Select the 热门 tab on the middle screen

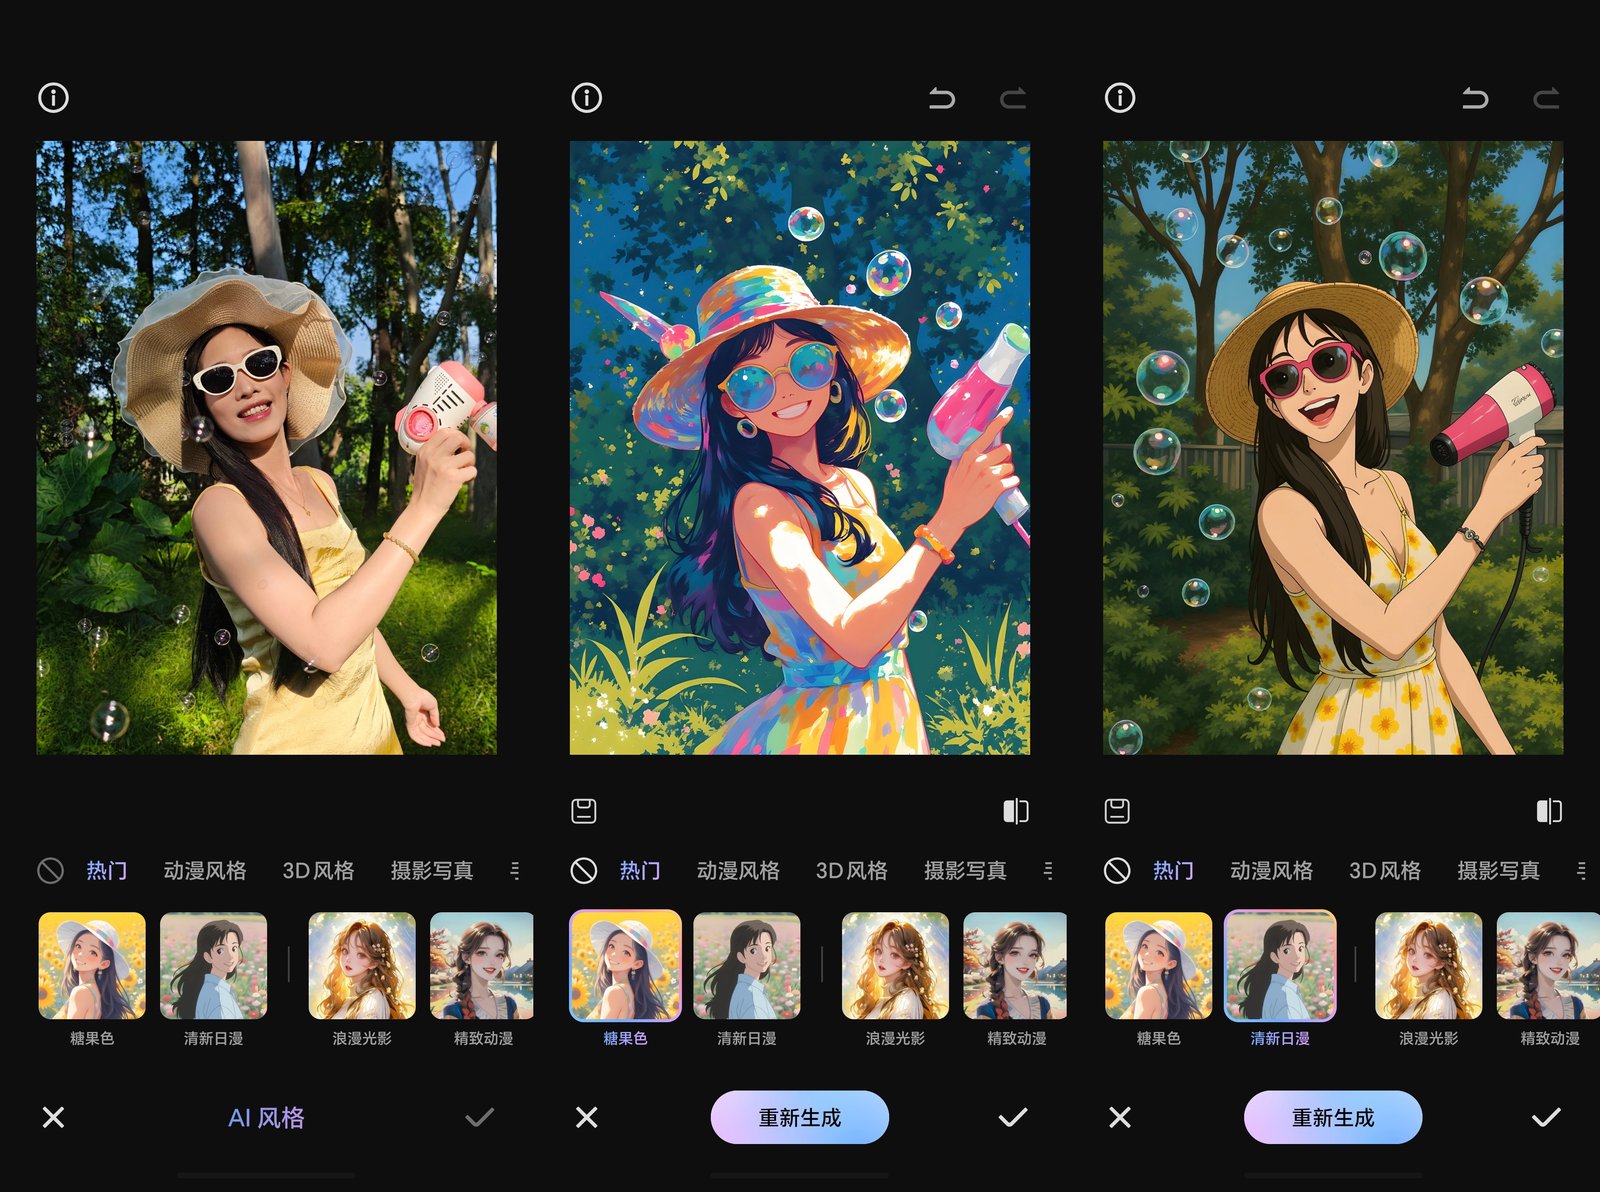click(640, 871)
